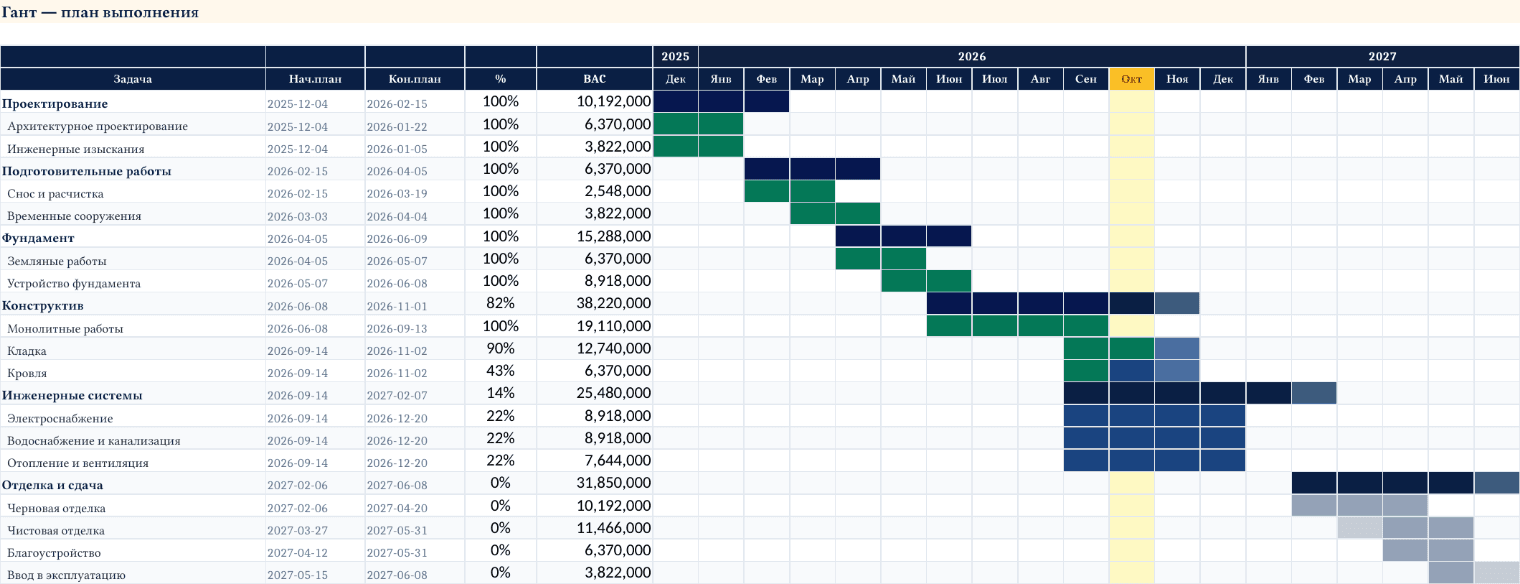Select the "Ноя" month header
1520x584 pixels.
coord(1177,79)
